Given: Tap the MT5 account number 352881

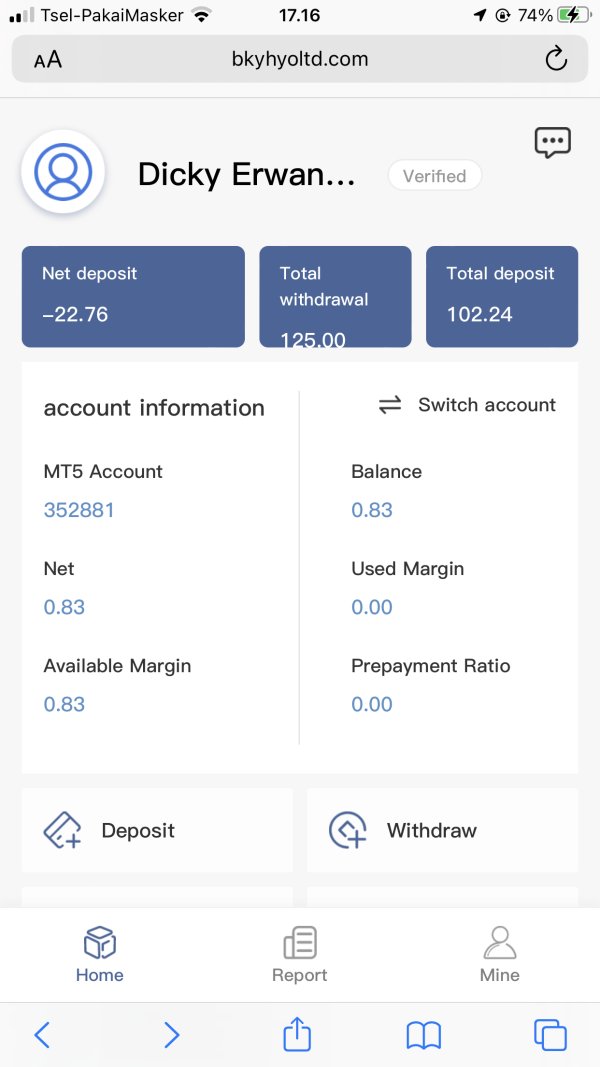Looking at the screenshot, I should [x=79, y=510].
